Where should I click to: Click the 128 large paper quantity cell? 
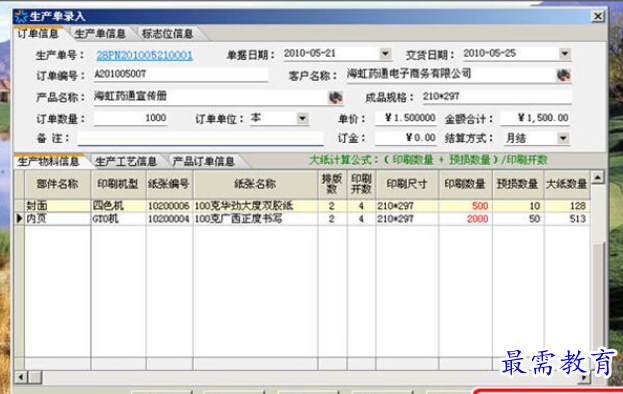pyautogui.click(x=567, y=206)
